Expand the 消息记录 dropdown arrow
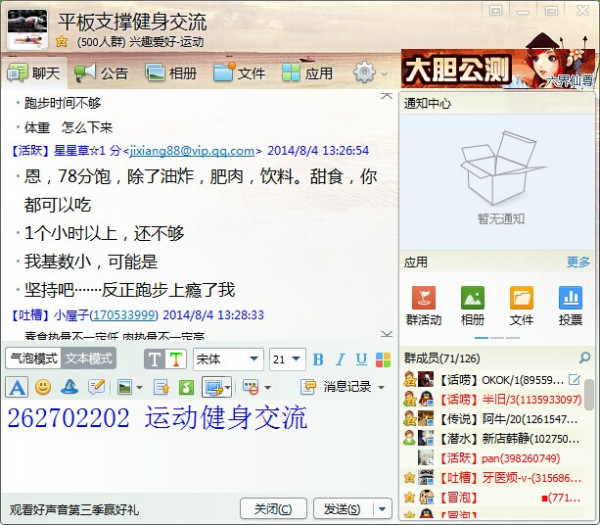Screen dimensions: 600x525 (x=381, y=388)
